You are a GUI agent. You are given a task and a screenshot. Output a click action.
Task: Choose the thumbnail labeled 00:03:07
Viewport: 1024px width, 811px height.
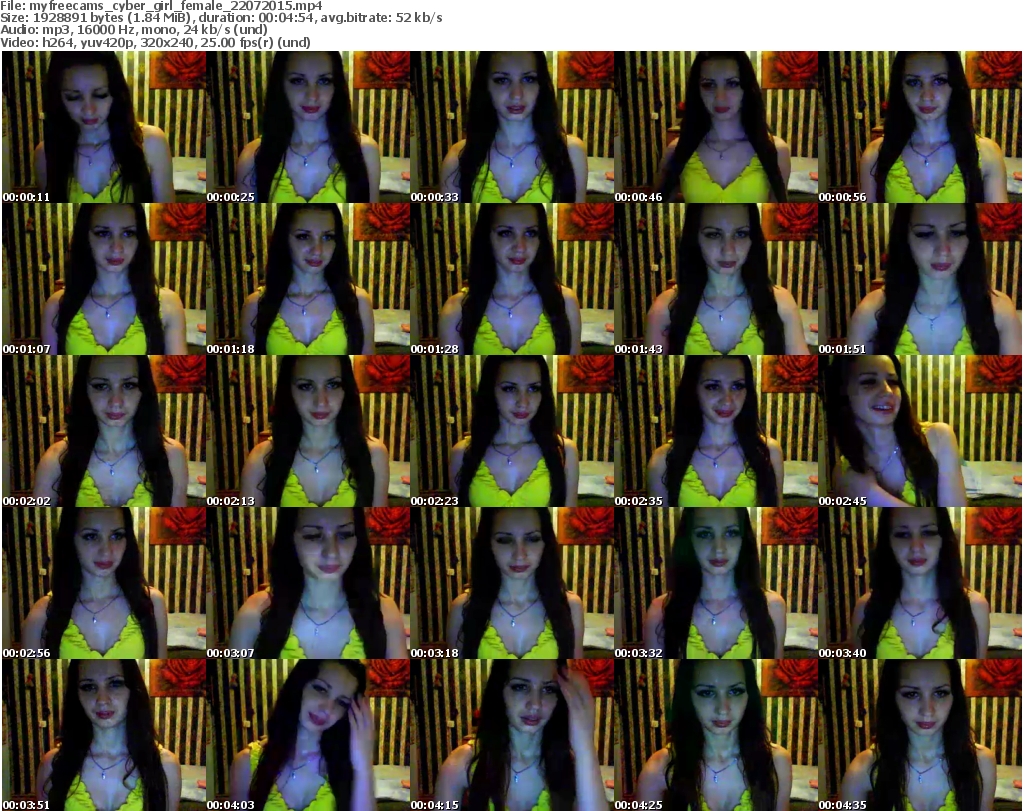tap(308, 583)
